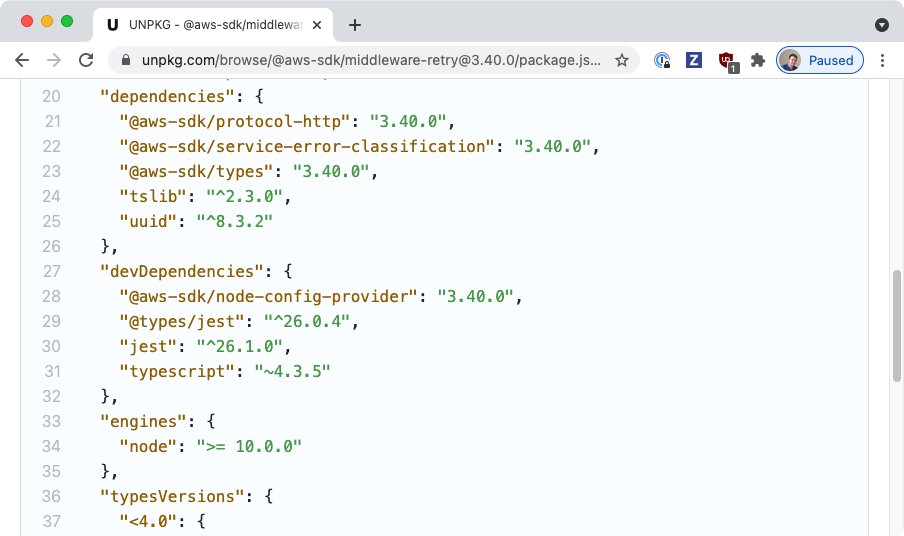Reload the unpkg page
This screenshot has width=904, height=536.
[86, 60]
